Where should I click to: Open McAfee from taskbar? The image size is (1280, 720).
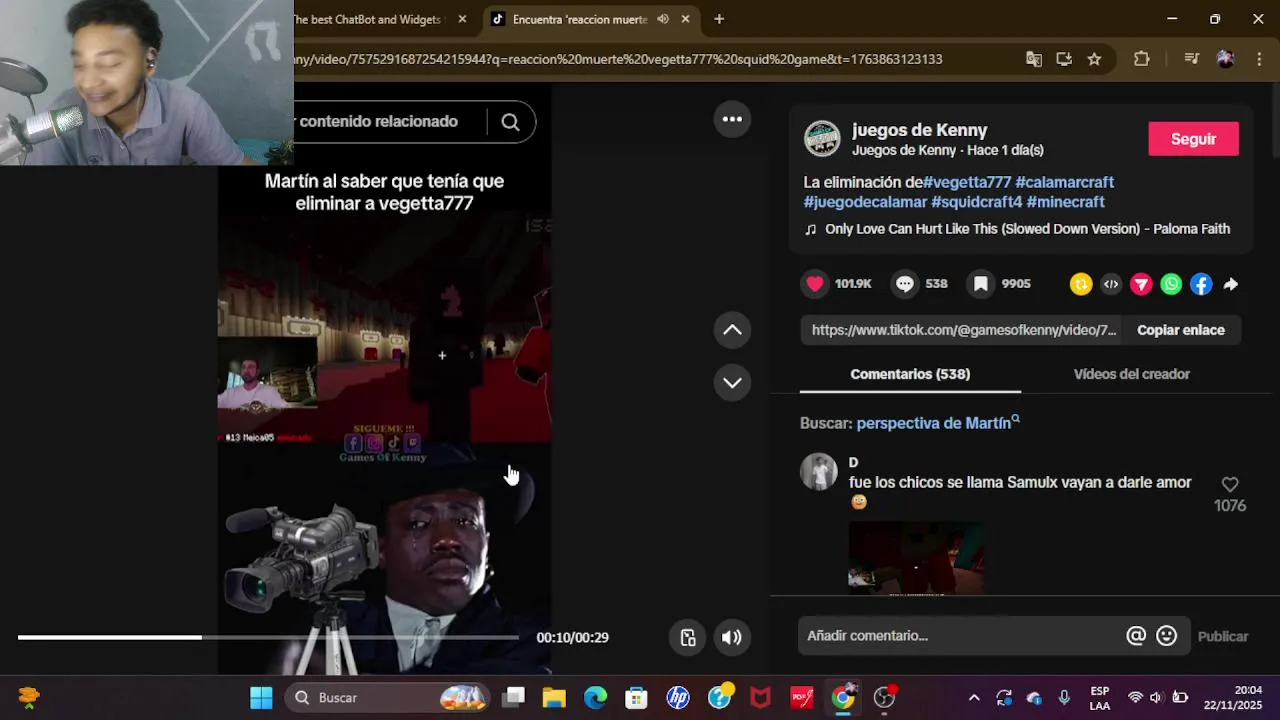tap(761, 697)
